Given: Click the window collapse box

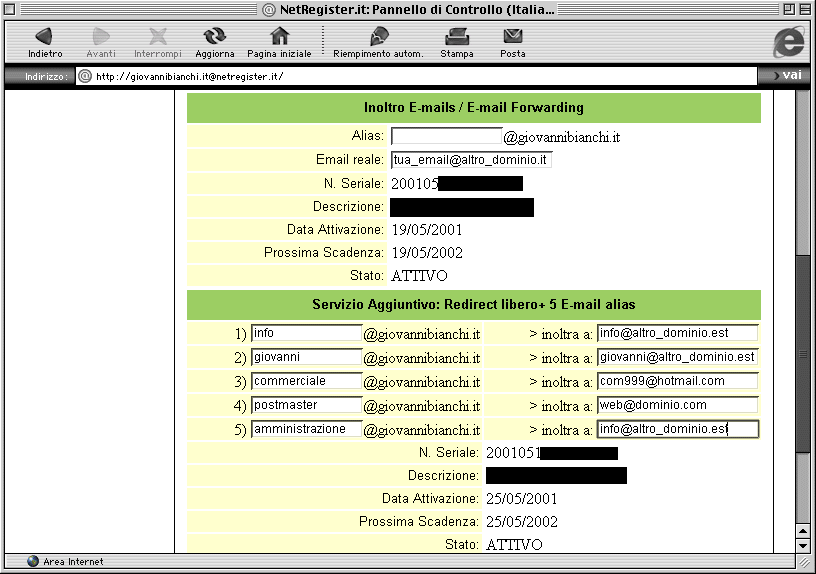Looking at the screenshot, I should pos(804,9).
